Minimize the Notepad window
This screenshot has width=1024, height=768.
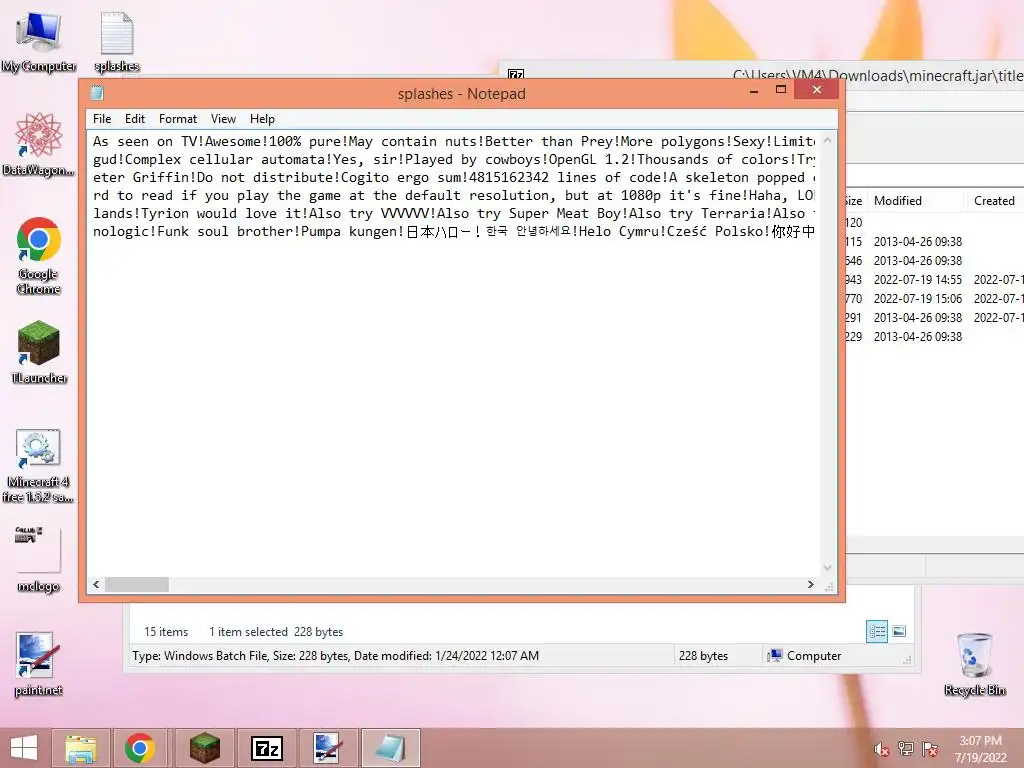point(754,90)
